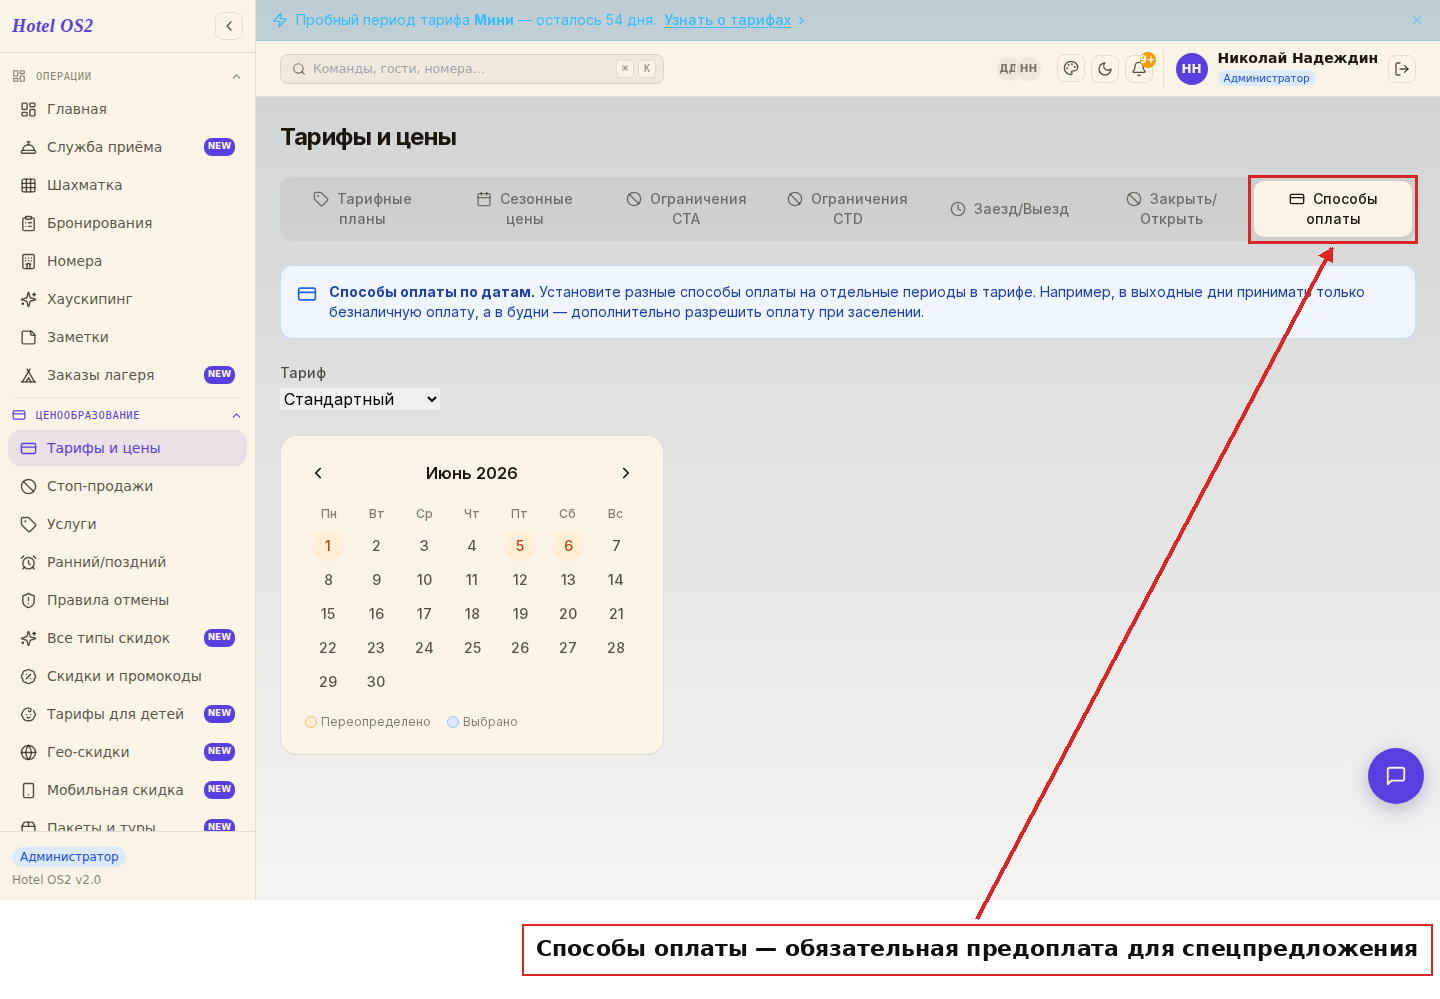Open Все типы скидок
Image resolution: width=1440 pixels, height=999 pixels.
127,638
